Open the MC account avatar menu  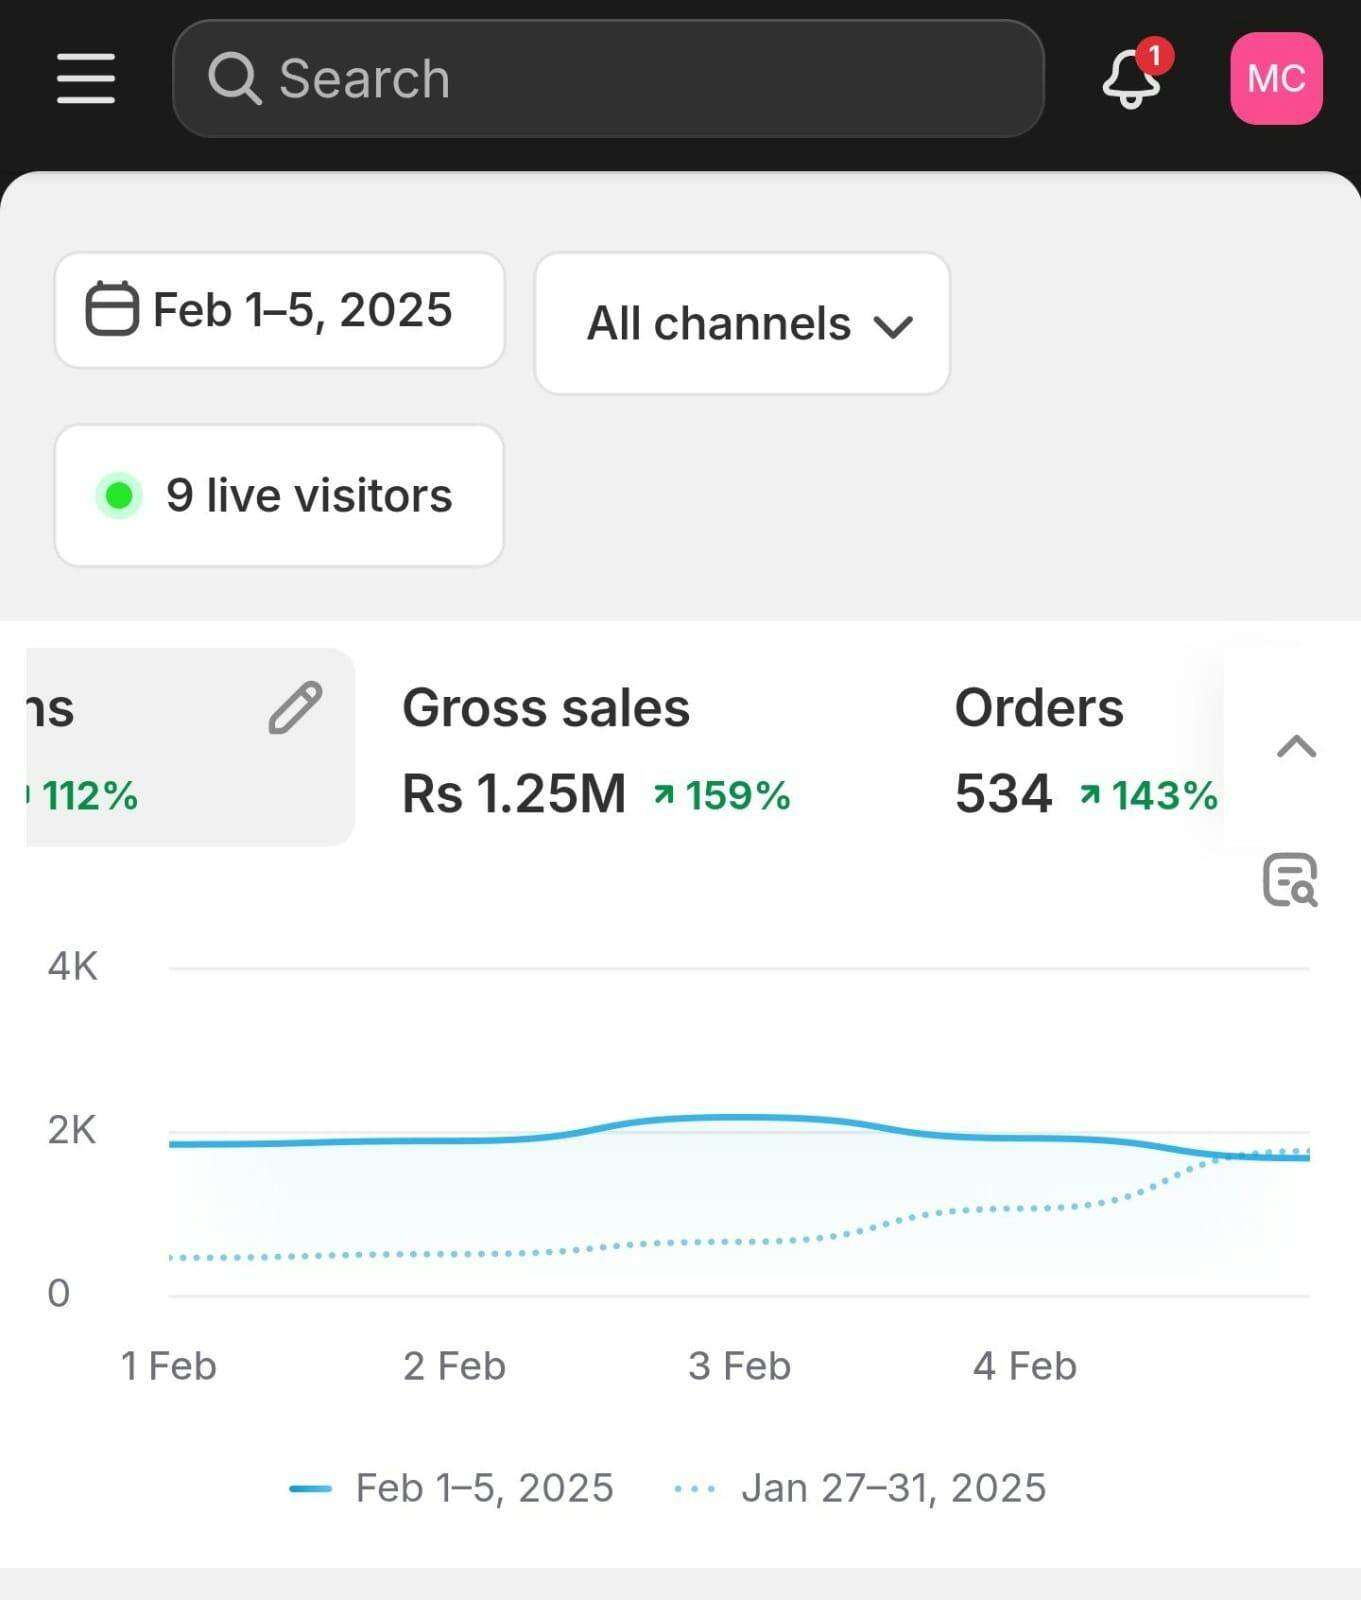pyautogui.click(x=1276, y=78)
